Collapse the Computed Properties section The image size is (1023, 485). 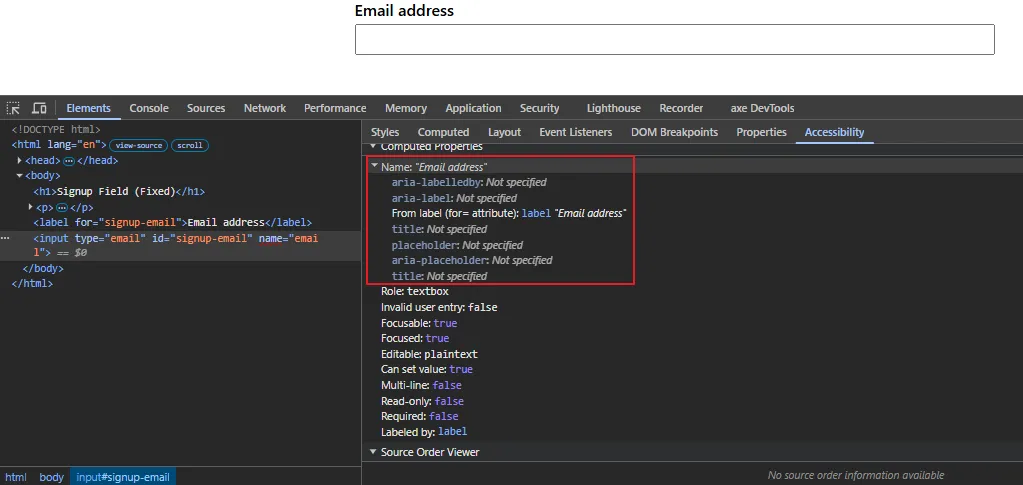(373, 146)
